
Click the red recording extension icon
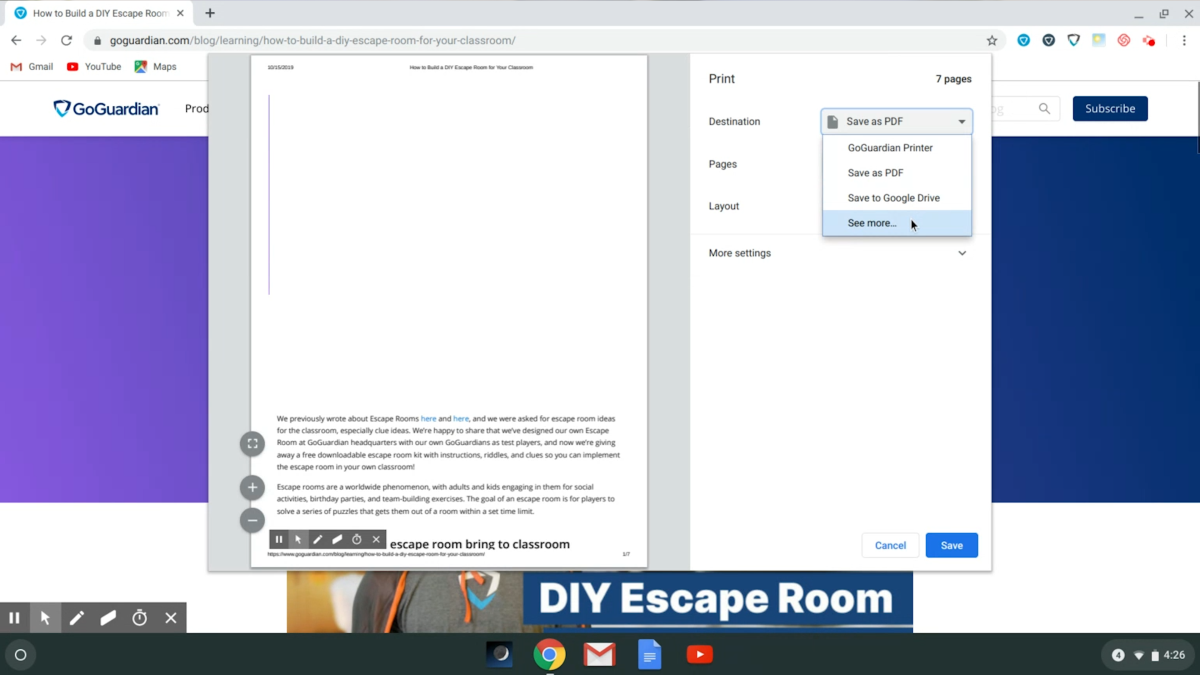1149,41
